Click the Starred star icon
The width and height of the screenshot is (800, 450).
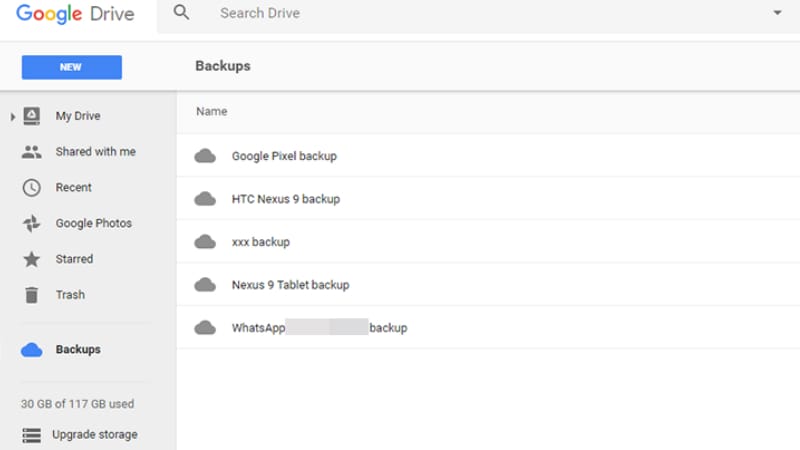click(x=32, y=259)
